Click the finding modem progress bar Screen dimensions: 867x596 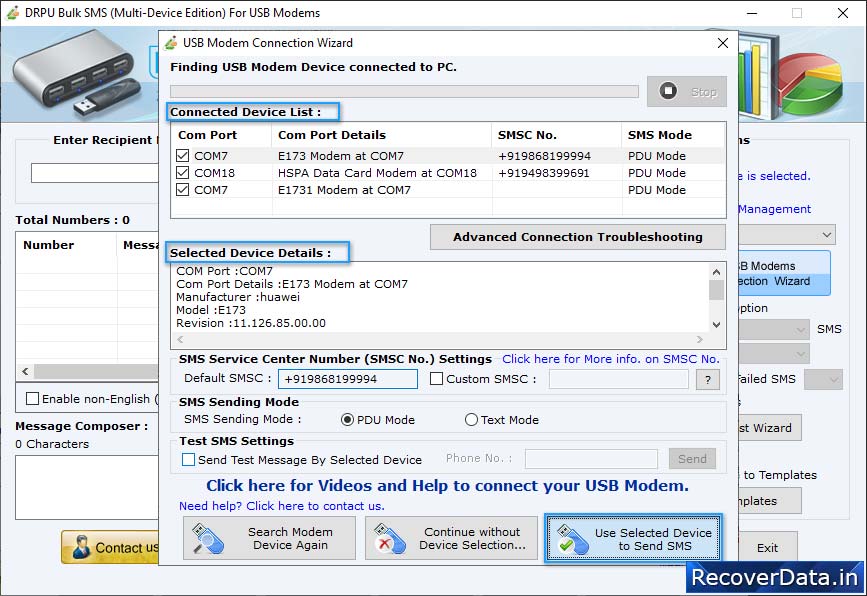[404, 91]
